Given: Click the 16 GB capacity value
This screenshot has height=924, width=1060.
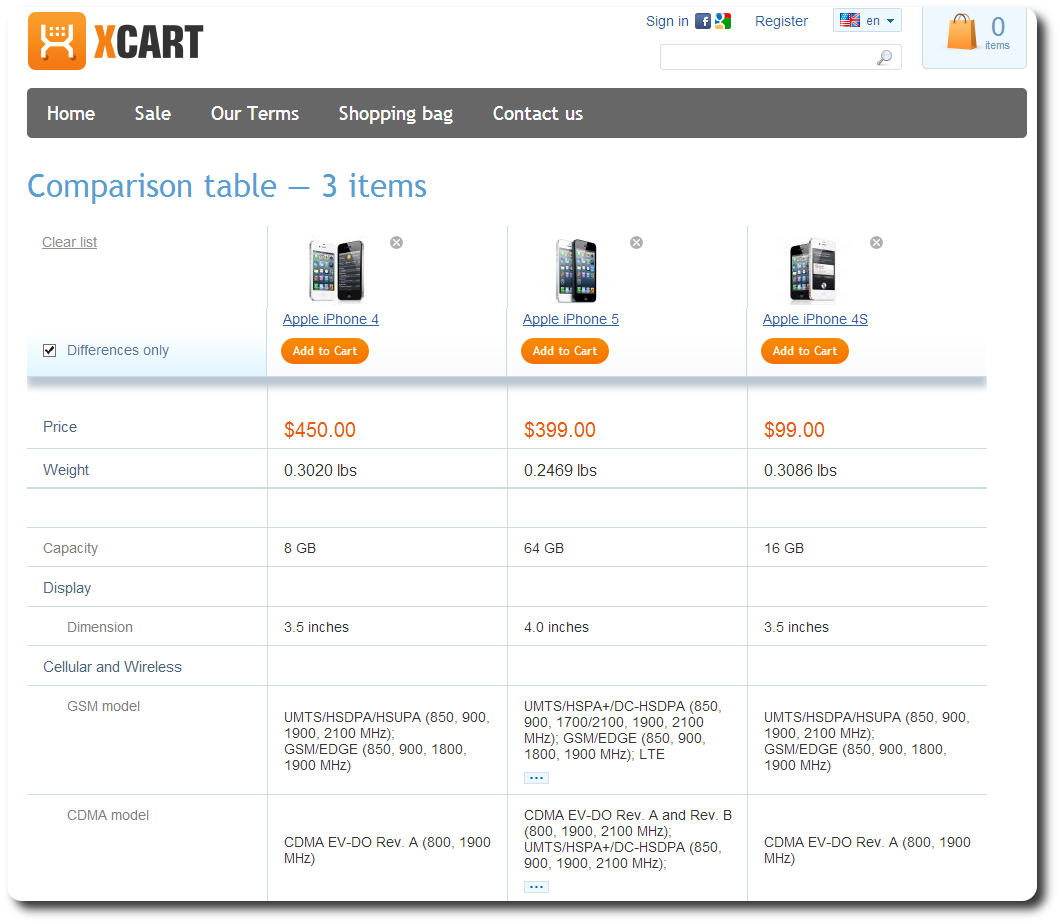Looking at the screenshot, I should point(784,548).
